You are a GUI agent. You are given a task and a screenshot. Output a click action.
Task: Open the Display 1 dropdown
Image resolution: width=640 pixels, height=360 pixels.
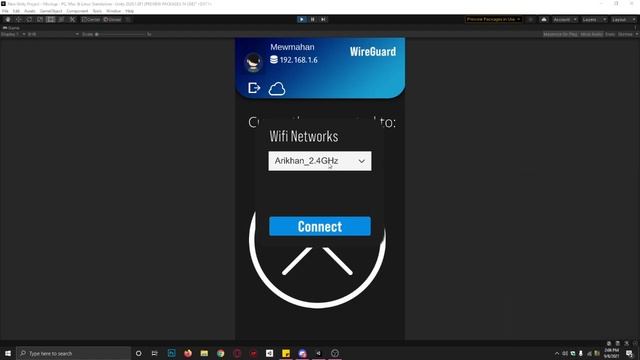[x=13, y=34]
